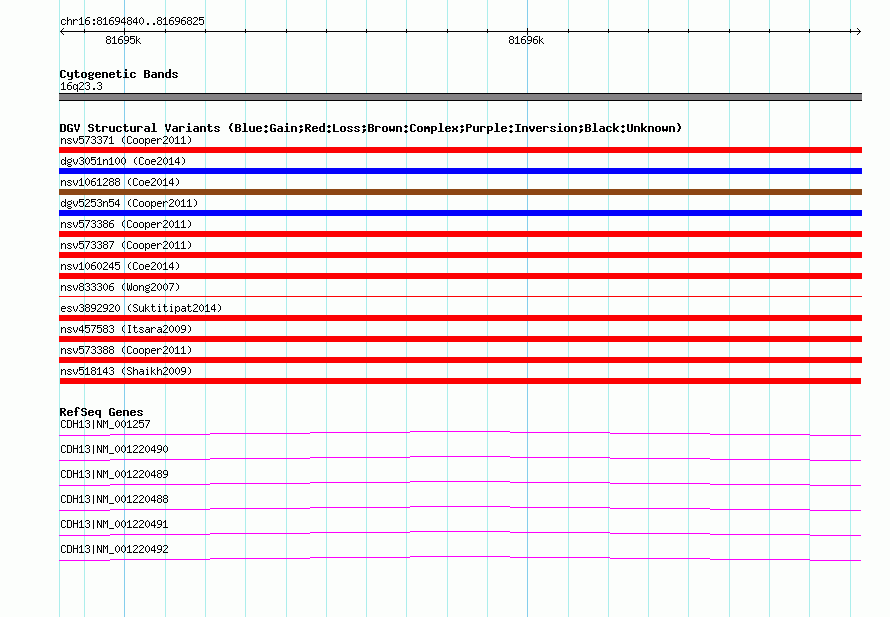Image resolution: width=890 pixels, height=617 pixels.
Task: Select the Cytogenetic Bands track title
Action: pos(119,74)
